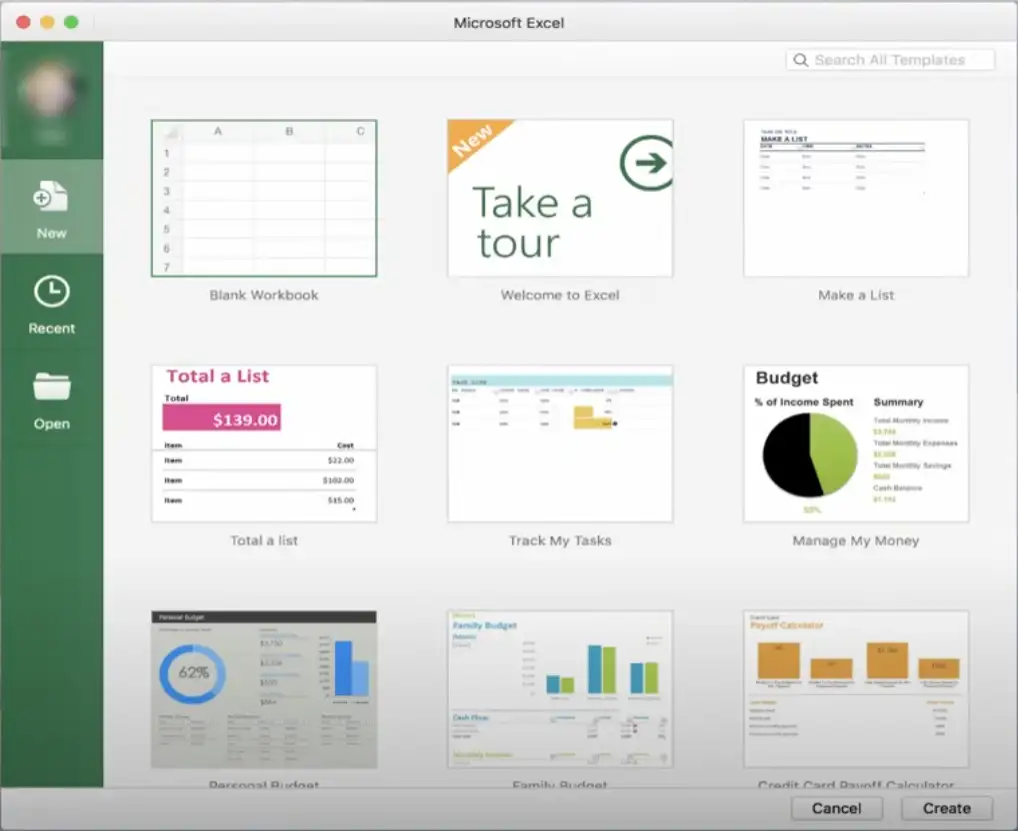Viewport: 1018px width, 831px height.
Task: Click the yellow minimize window button
Action: click(47, 22)
